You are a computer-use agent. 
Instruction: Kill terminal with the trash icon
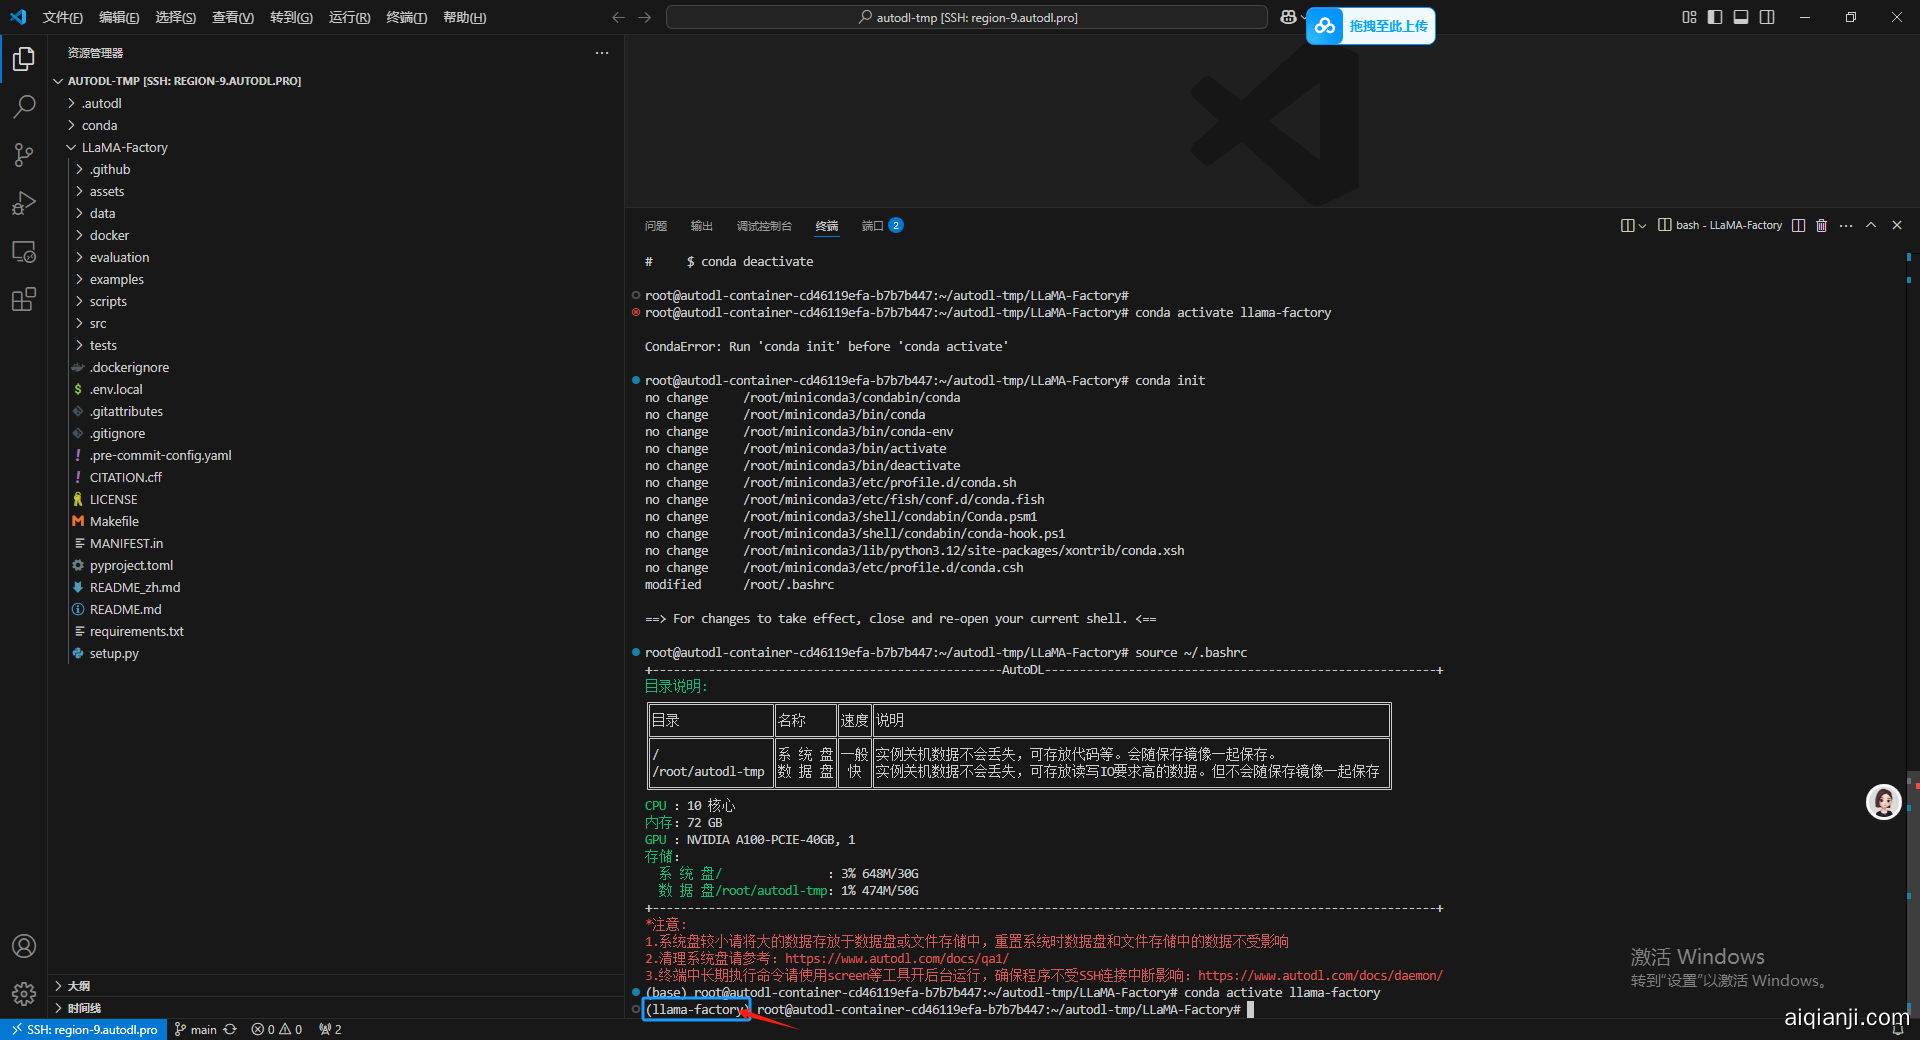1821,225
